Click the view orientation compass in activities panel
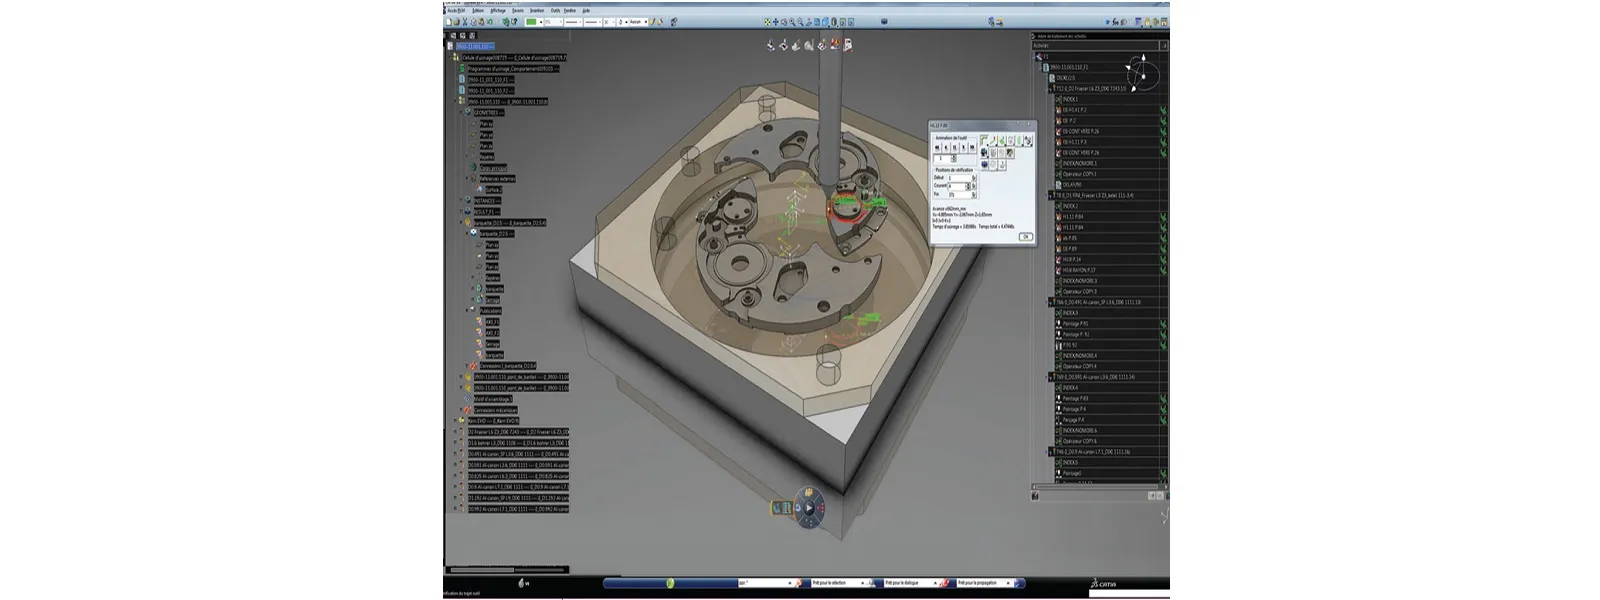This screenshot has height=600, width=1600. tap(1143, 72)
